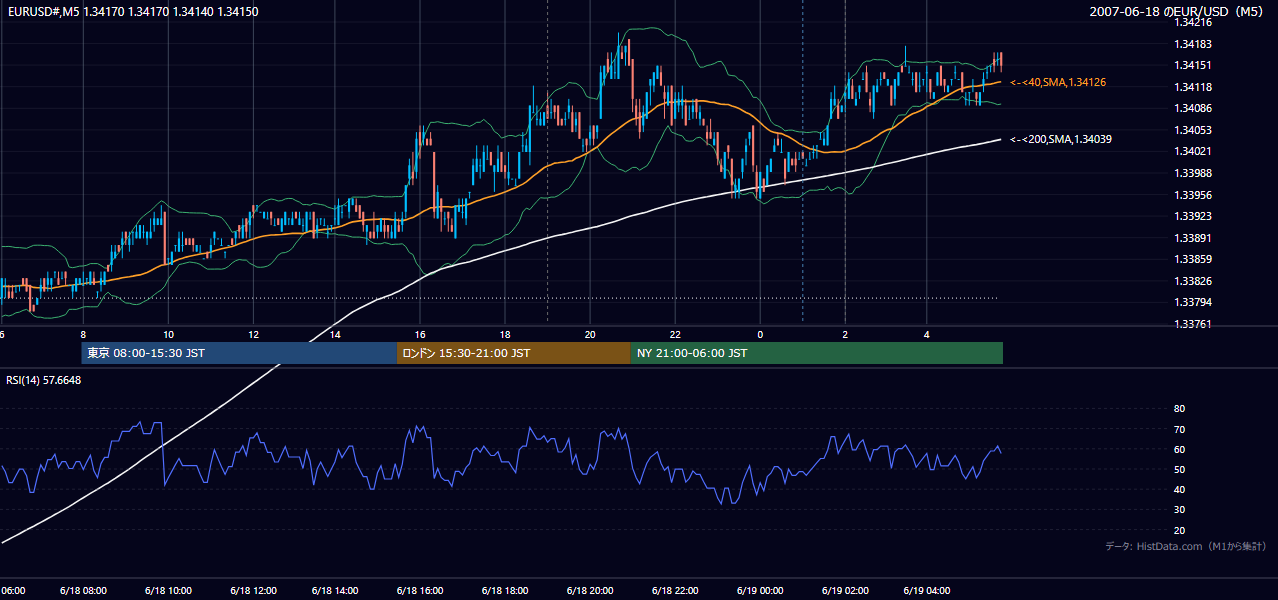1278x600 pixels.
Task: Click price axis value 1.34183
Action: point(1192,44)
